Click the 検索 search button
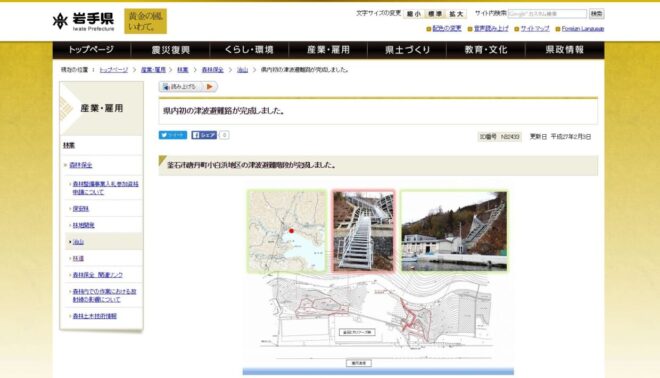Viewport: 660px width, 378px height. click(596, 14)
